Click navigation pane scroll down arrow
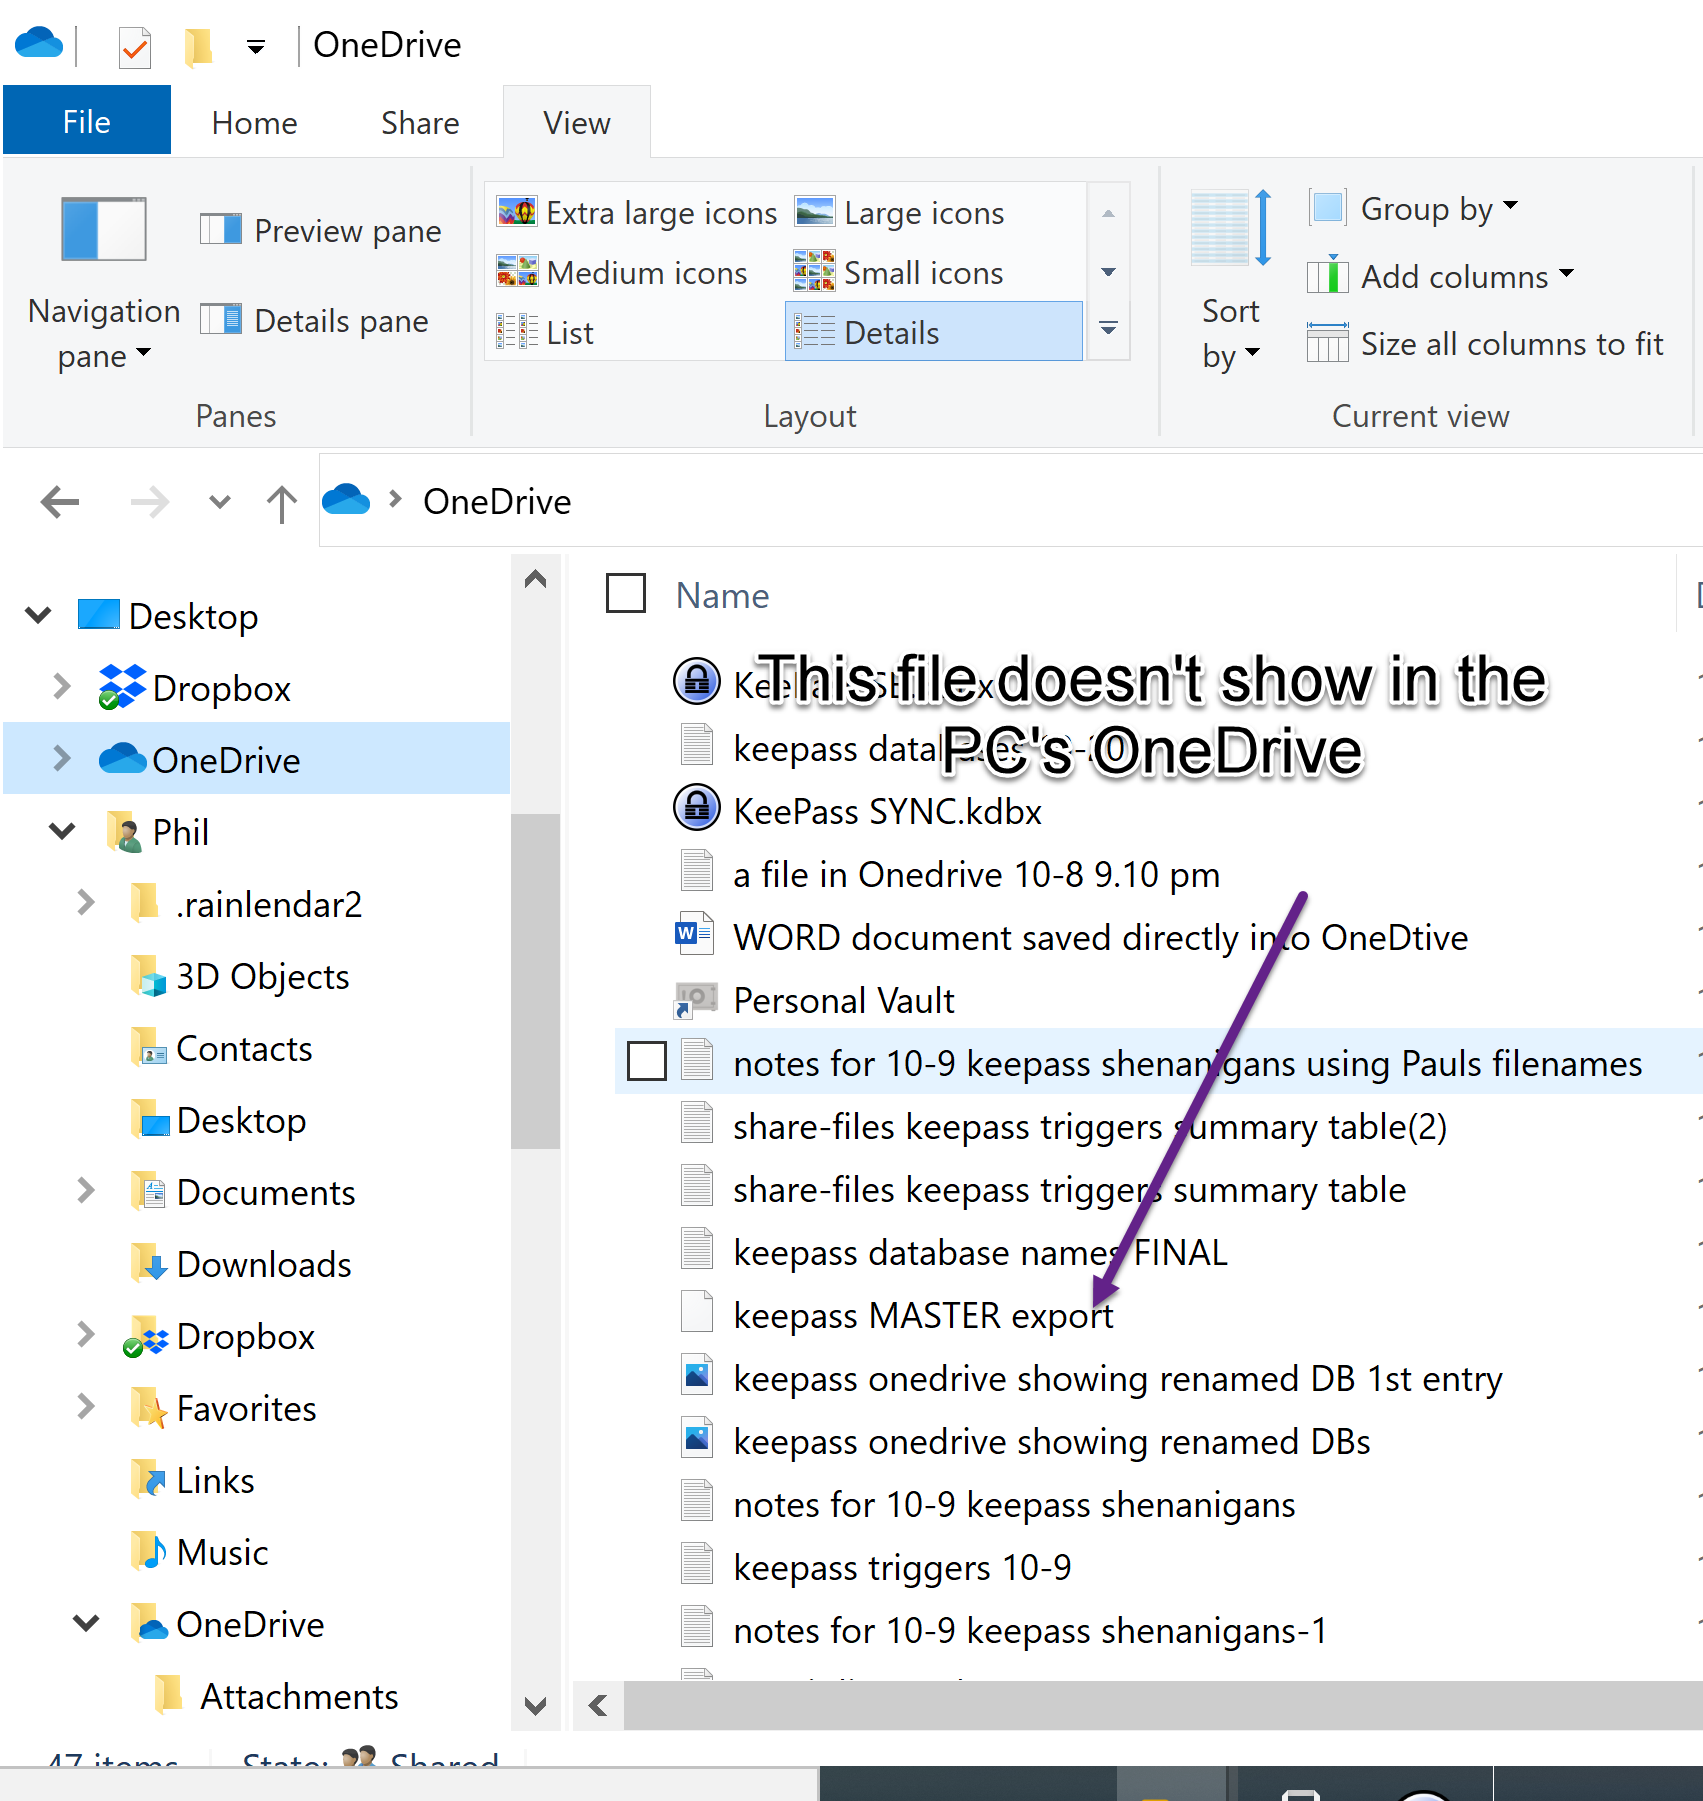The image size is (1703, 1801). [x=535, y=1705]
